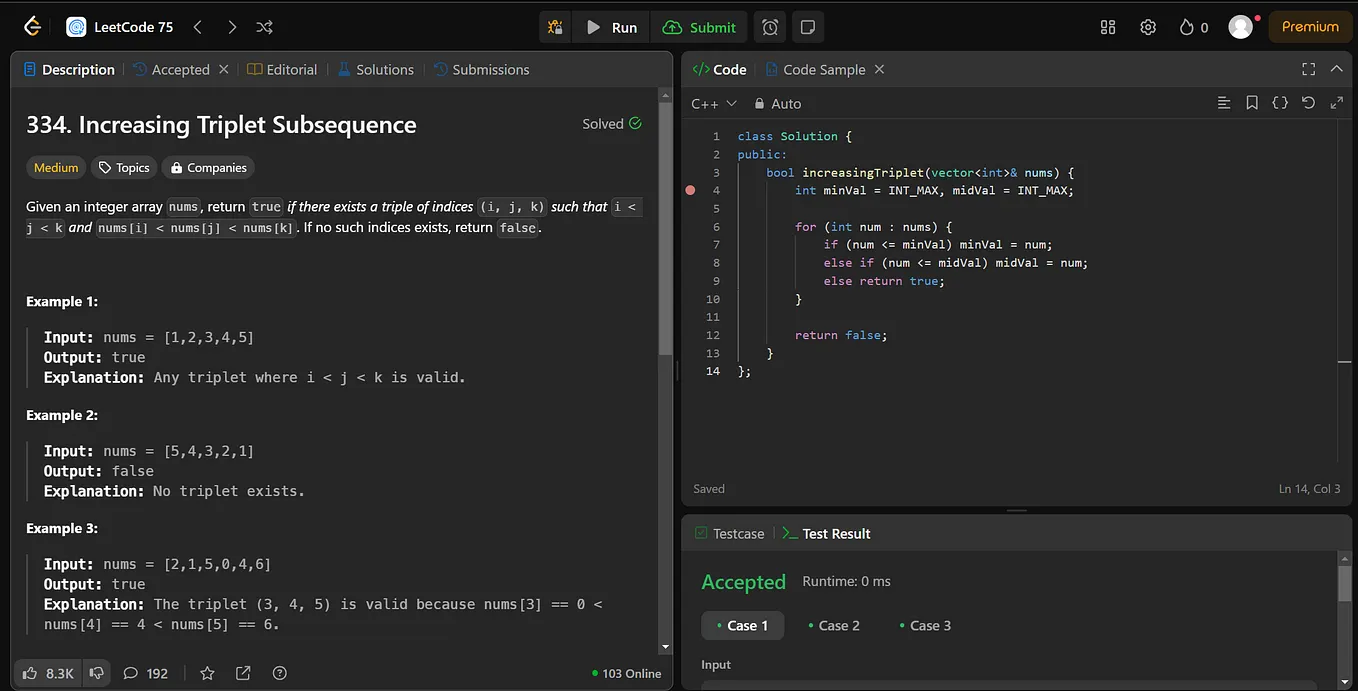
Task: Open the C++ language dropdown
Action: [714, 103]
